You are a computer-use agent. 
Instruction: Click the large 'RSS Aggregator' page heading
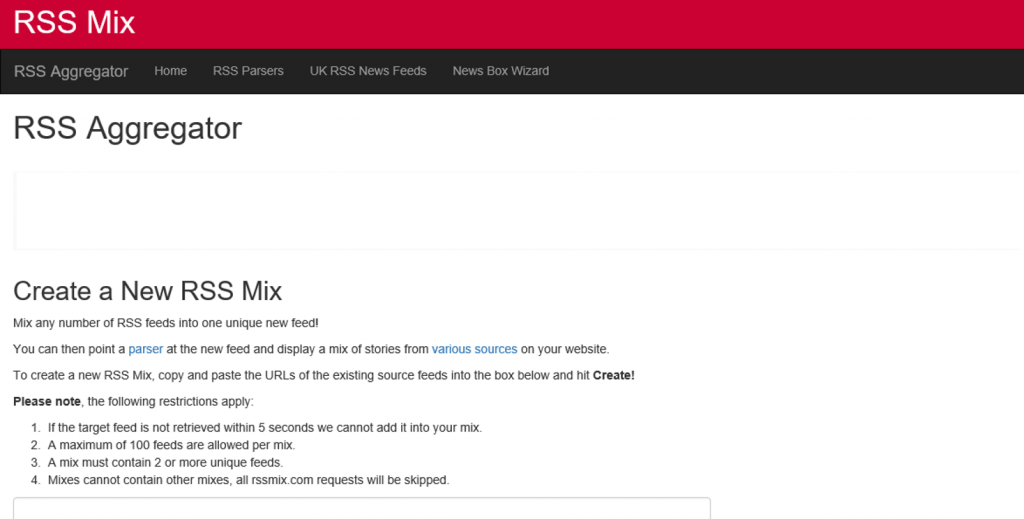pyautogui.click(x=127, y=129)
